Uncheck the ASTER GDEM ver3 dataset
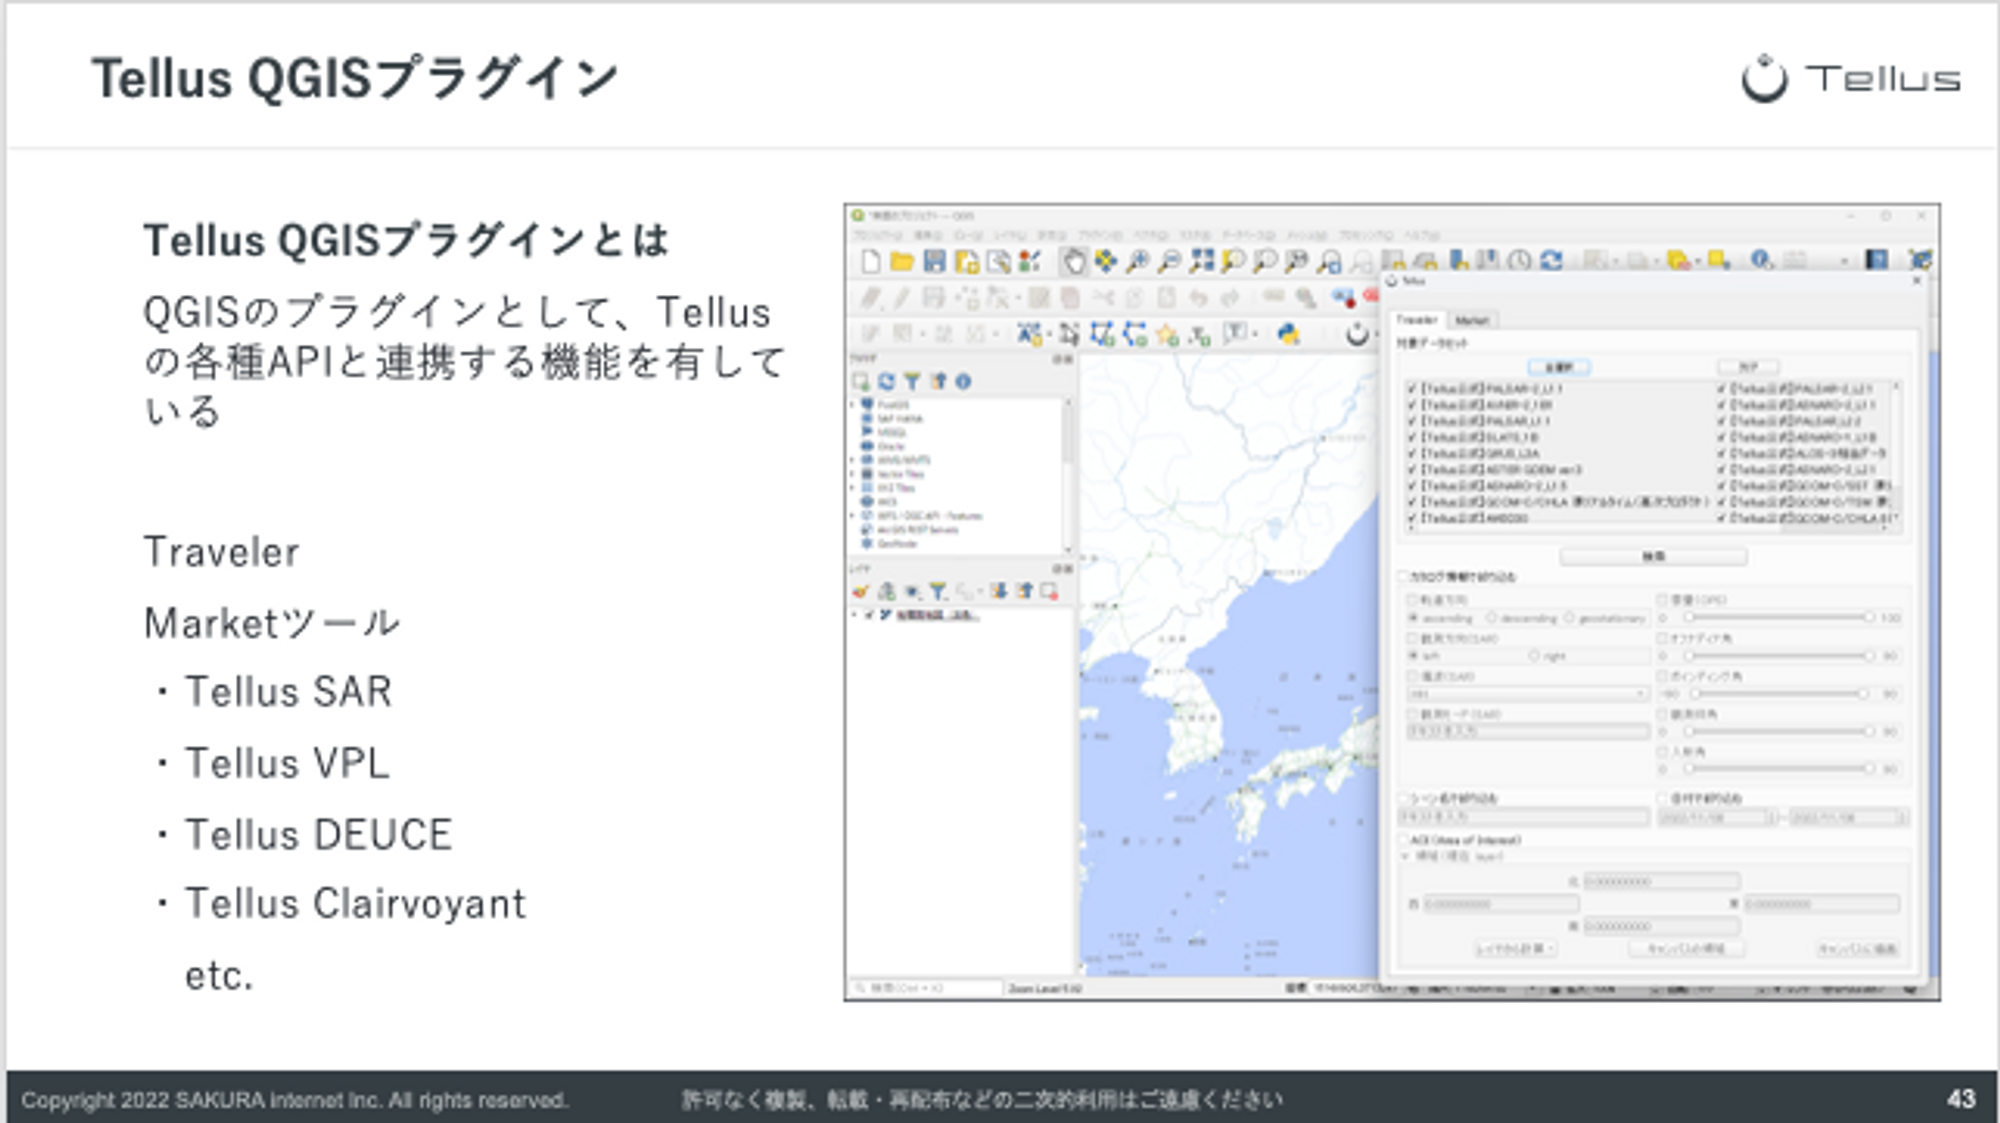The width and height of the screenshot is (2000, 1123). 1412,470
